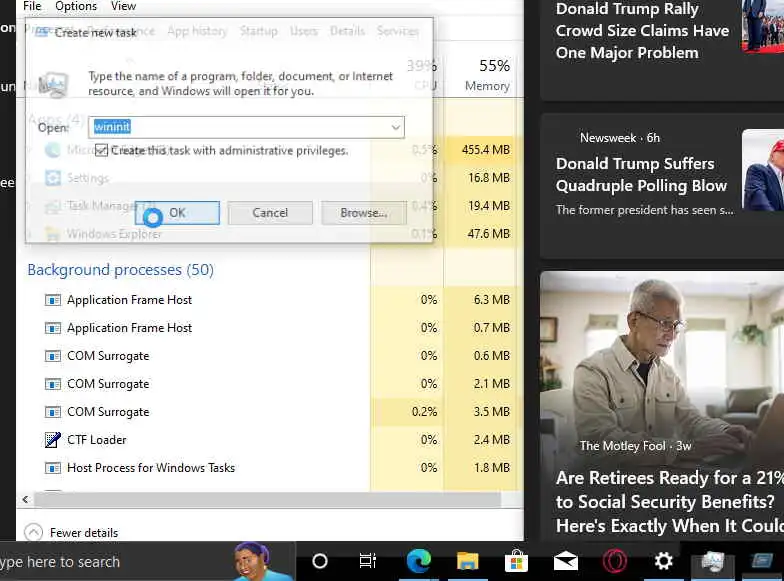Select the 455.4 MB memory value
Viewport: 784px width, 581px height.
point(486,150)
